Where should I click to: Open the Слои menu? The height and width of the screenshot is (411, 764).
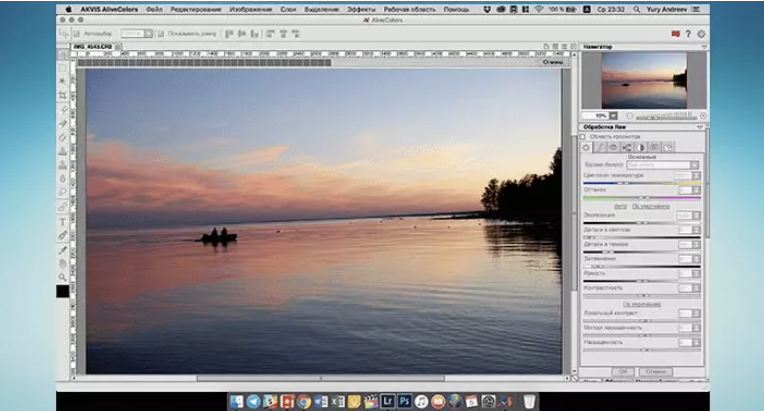pos(288,9)
